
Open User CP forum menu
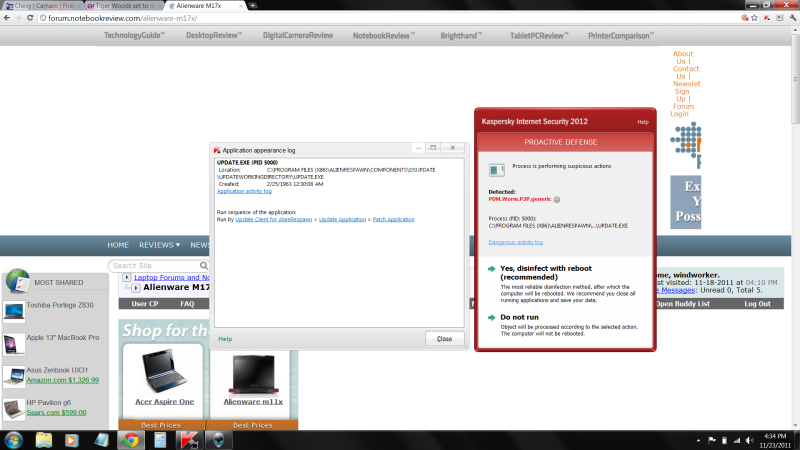point(145,304)
